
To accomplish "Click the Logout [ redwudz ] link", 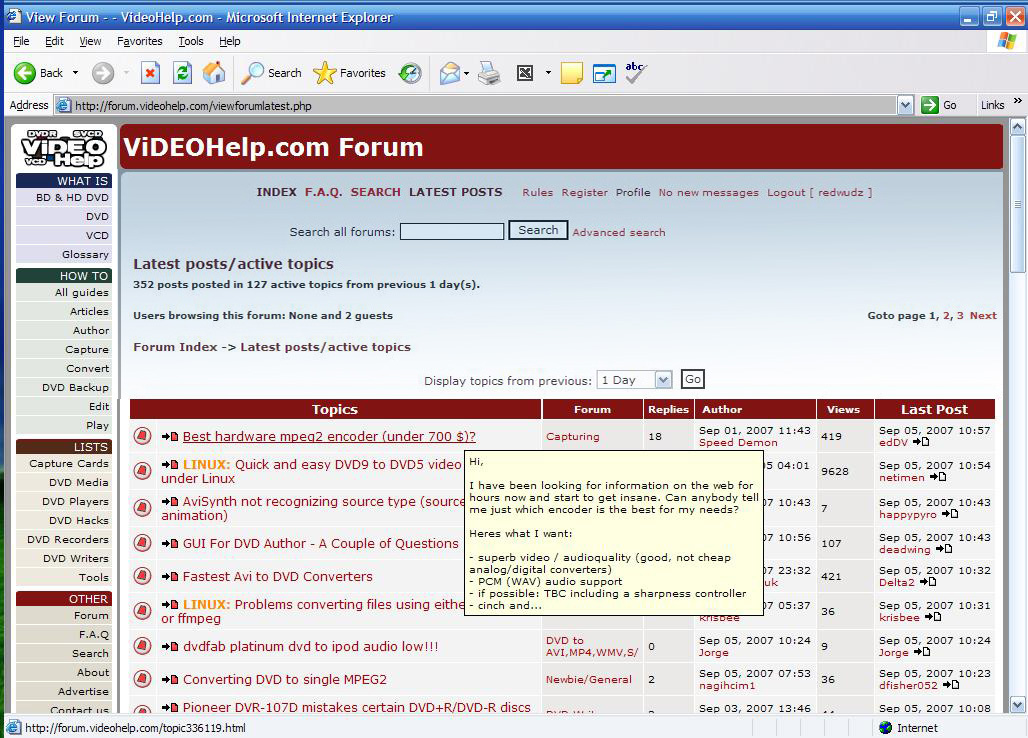I will (x=820, y=193).
